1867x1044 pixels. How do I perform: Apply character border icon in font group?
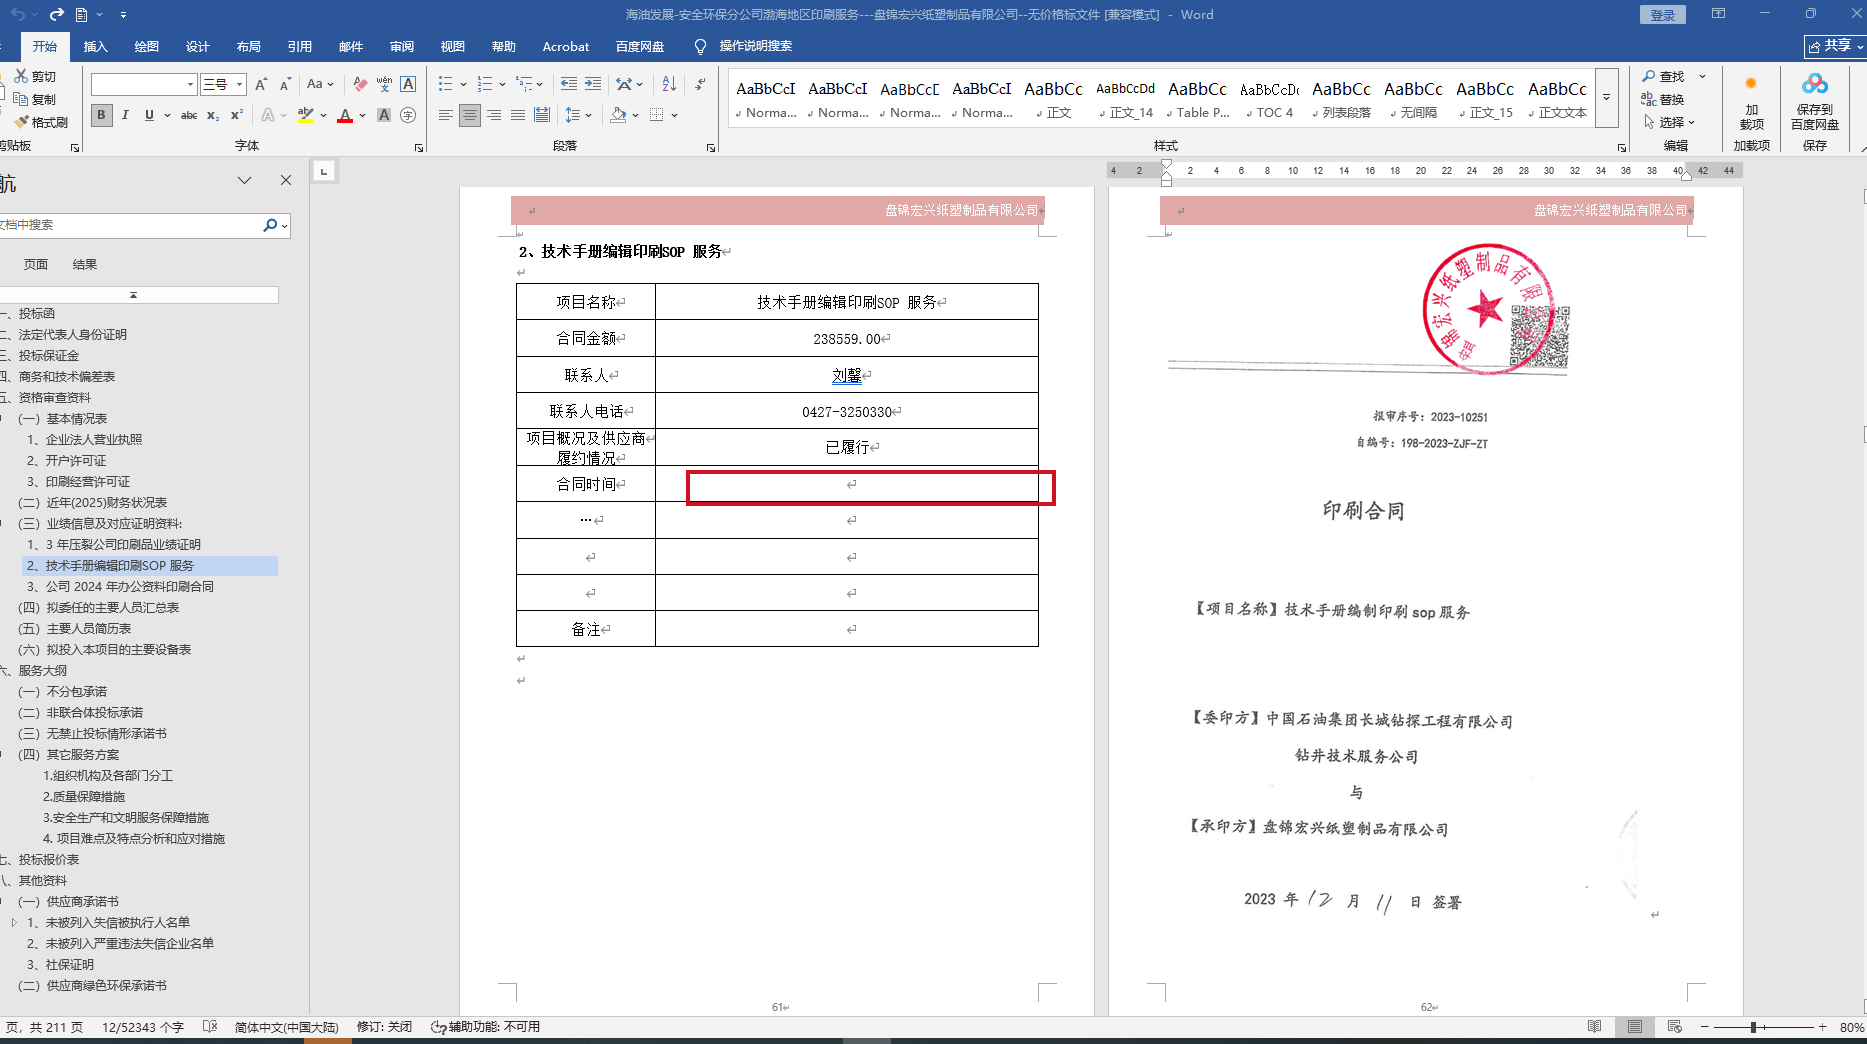(x=408, y=84)
